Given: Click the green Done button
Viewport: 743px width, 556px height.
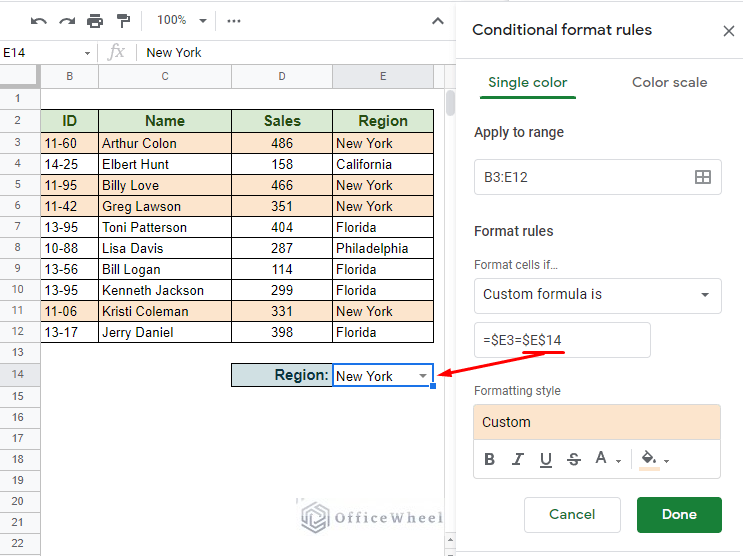Looking at the screenshot, I should pos(678,514).
